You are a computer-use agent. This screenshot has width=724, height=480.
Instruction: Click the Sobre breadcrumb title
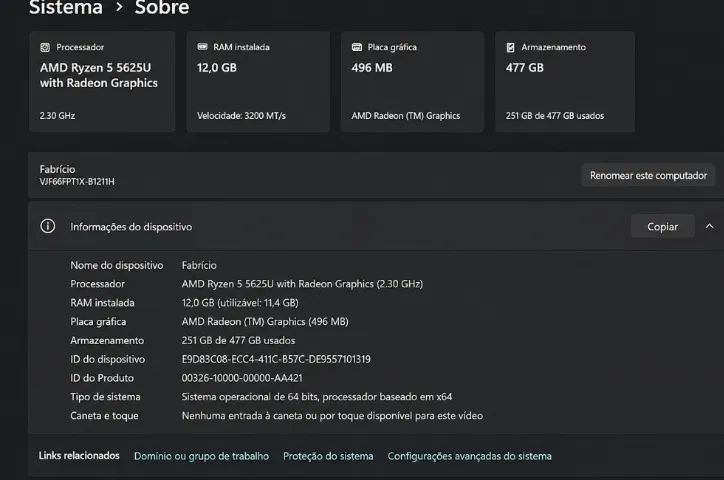click(x=162, y=7)
